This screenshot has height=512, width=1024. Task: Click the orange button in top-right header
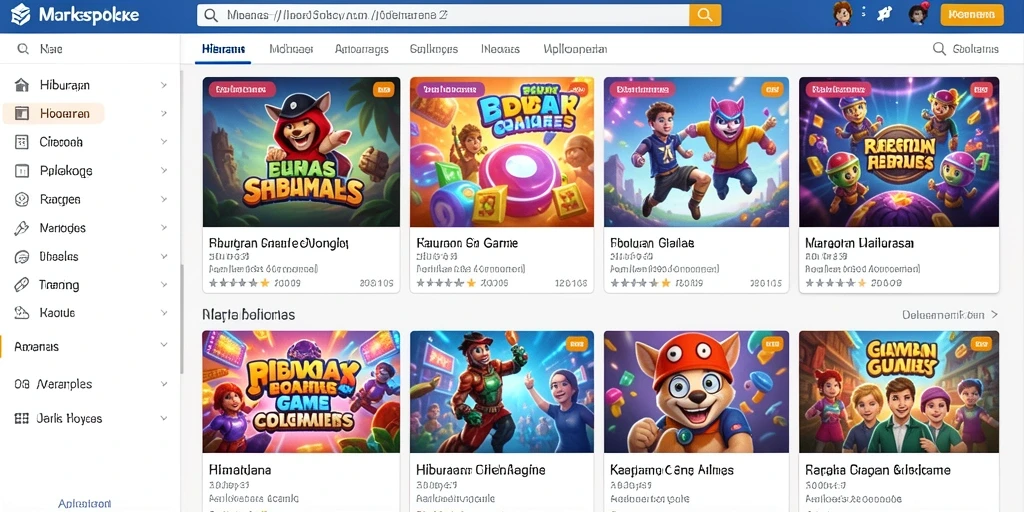point(972,14)
